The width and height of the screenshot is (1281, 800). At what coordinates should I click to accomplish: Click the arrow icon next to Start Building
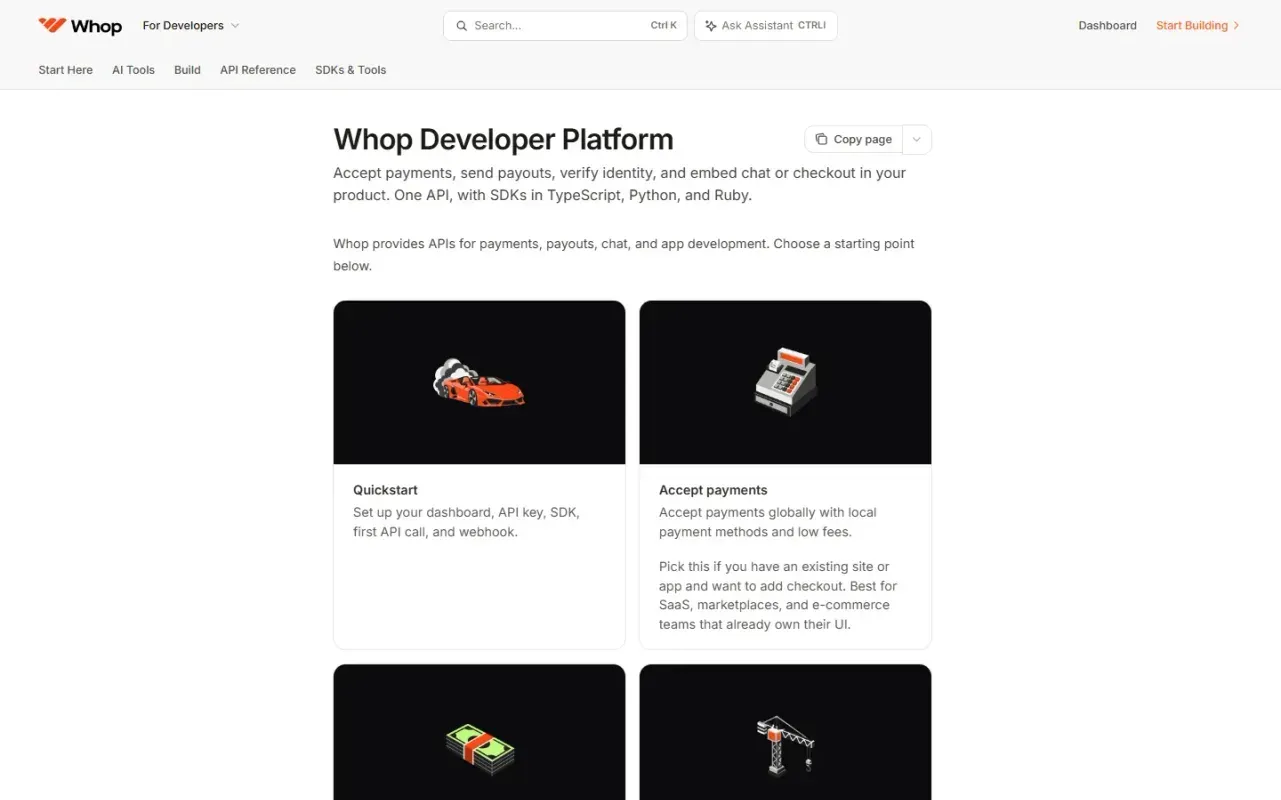click(1236, 26)
